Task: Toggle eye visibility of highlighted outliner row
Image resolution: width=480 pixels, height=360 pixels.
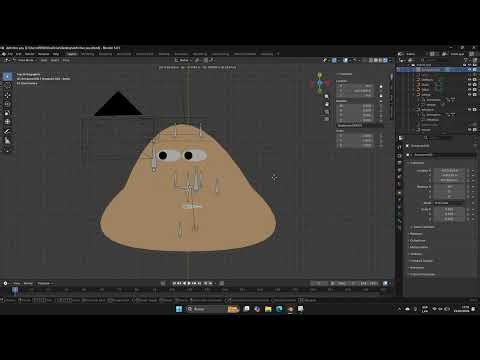Action: [470, 70]
